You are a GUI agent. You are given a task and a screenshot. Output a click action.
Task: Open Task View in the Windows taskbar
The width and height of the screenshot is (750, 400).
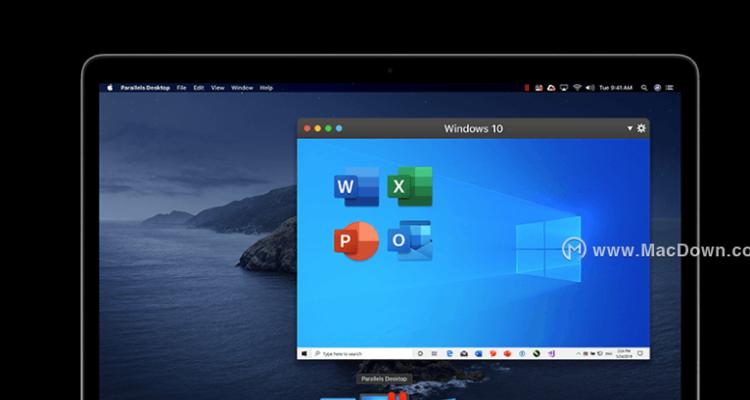click(x=434, y=354)
